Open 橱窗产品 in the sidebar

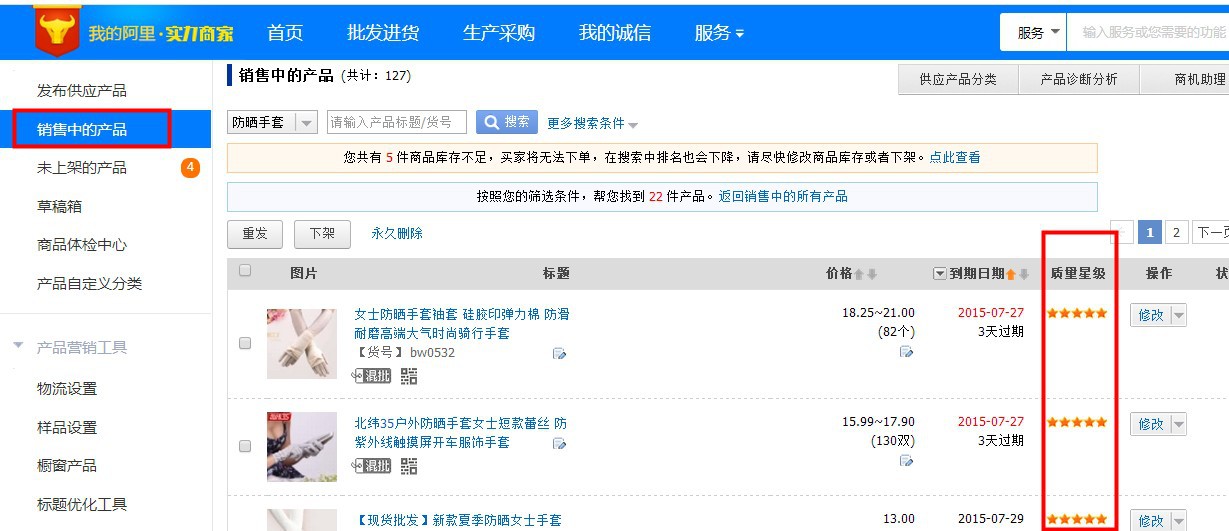(x=67, y=466)
